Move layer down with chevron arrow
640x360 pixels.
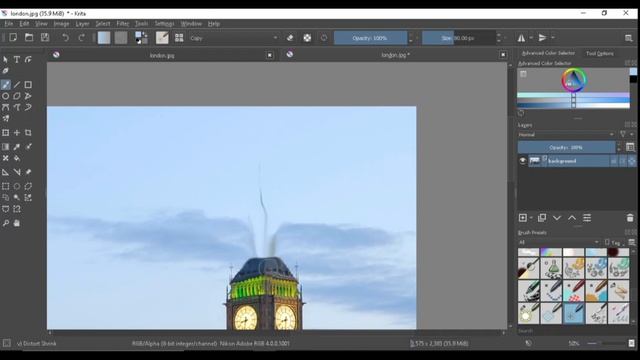pyautogui.click(x=557, y=218)
